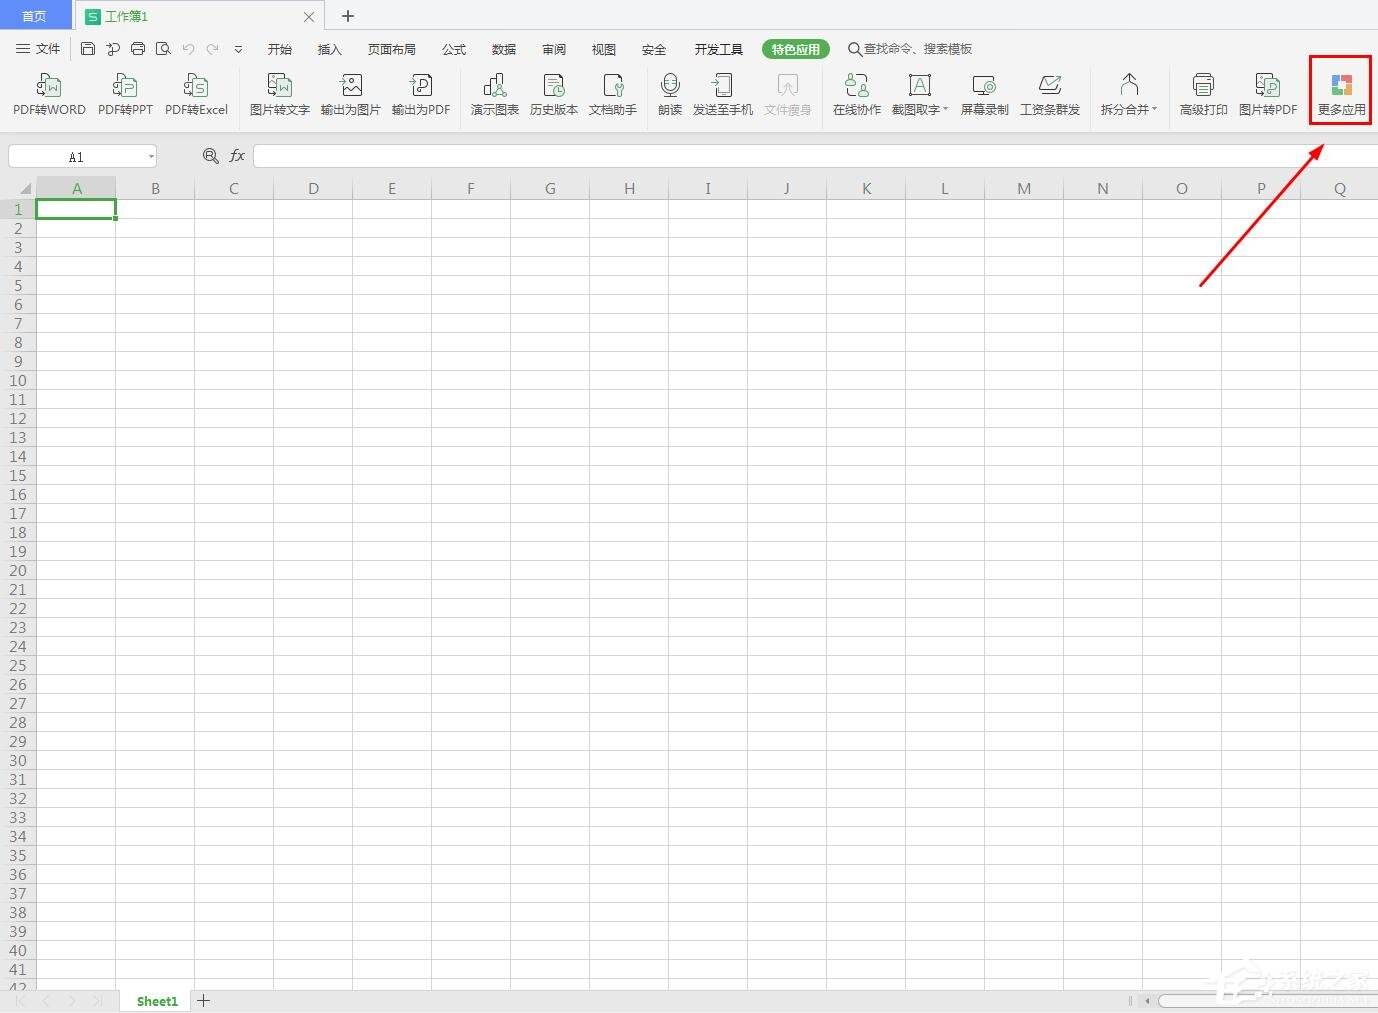
Task: Click the 查找命令、搜索模板 search box
Action: [x=910, y=49]
